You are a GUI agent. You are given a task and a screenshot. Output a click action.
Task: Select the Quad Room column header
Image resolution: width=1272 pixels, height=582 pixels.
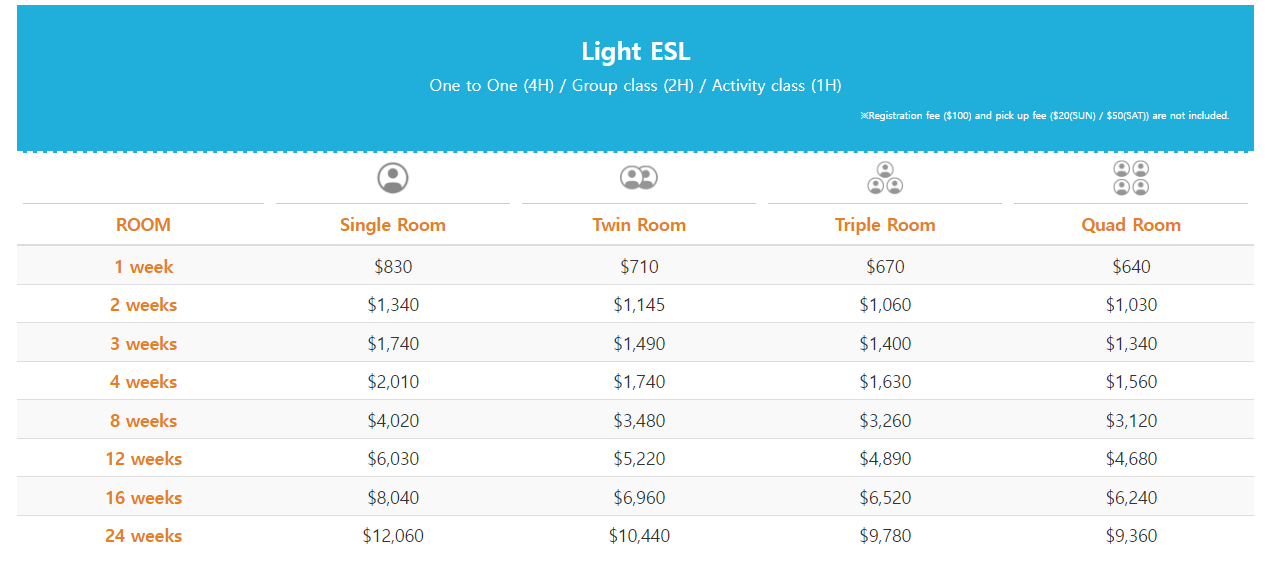(x=1131, y=225)
